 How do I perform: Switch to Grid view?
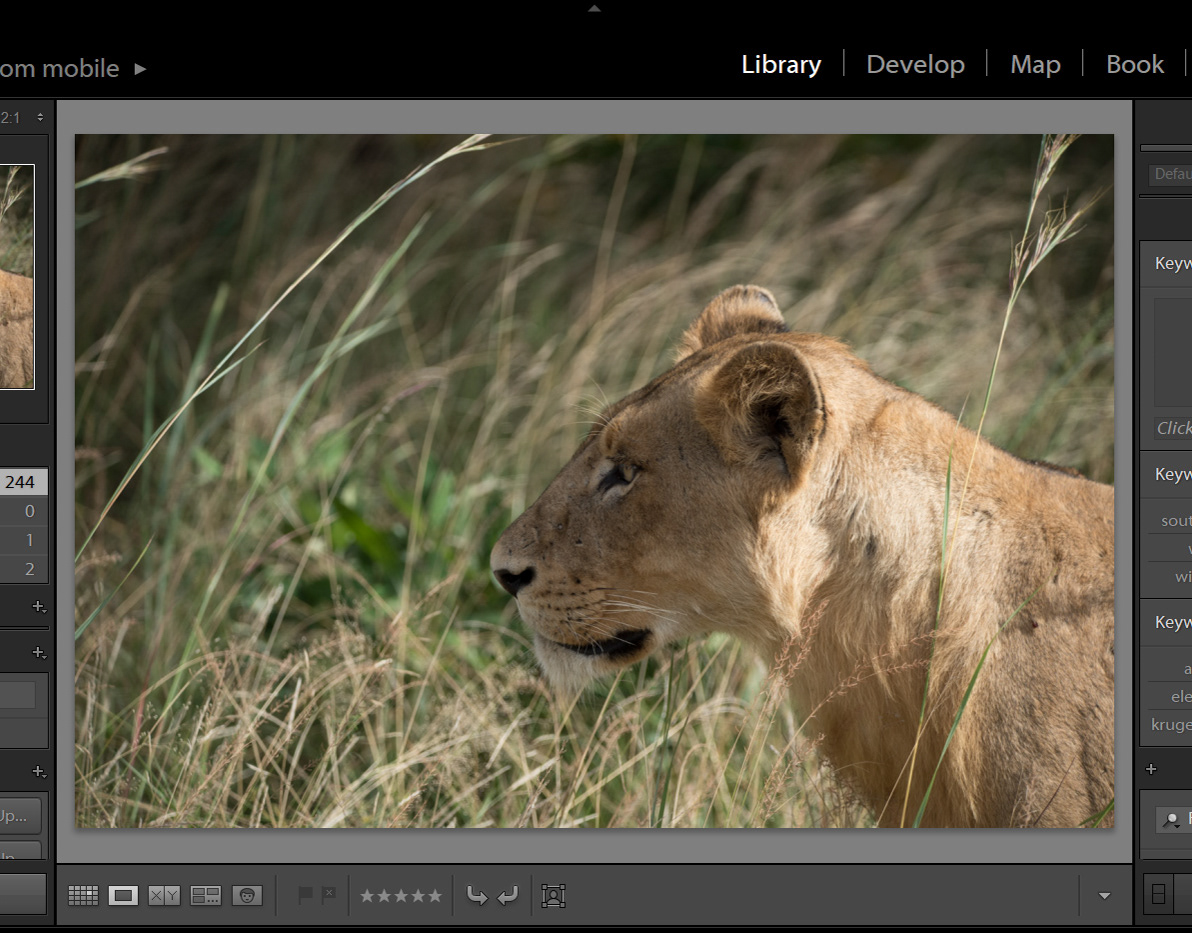(83, 896)
